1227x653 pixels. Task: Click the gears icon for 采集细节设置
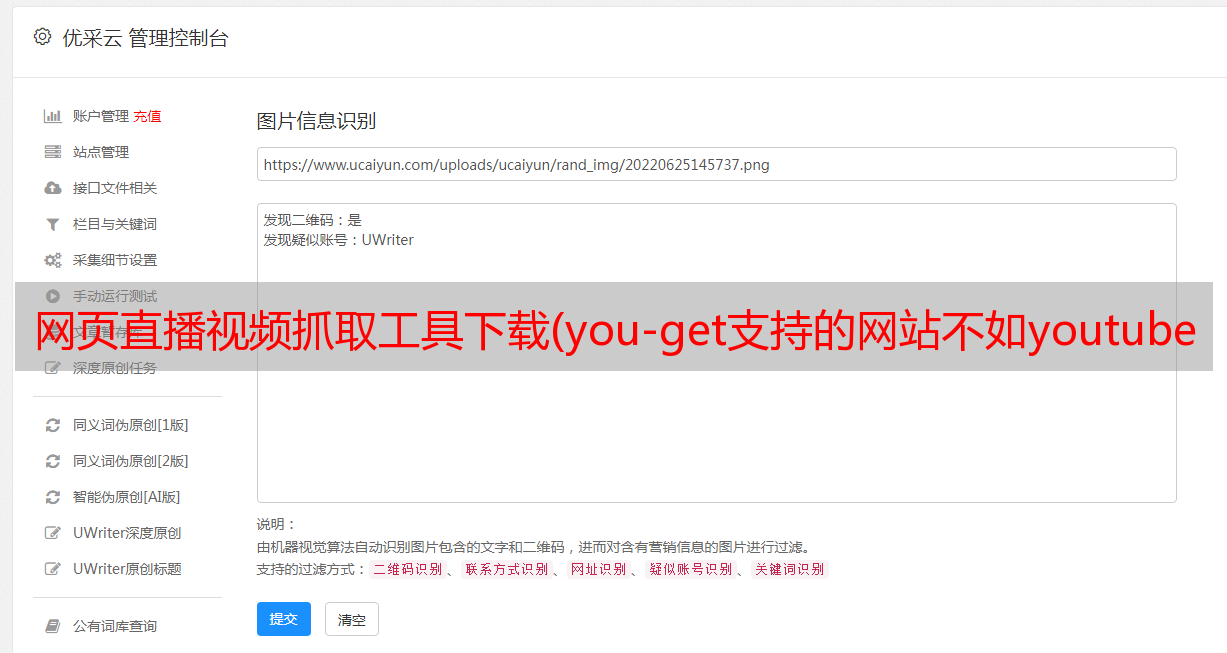(x=53, y=260)
